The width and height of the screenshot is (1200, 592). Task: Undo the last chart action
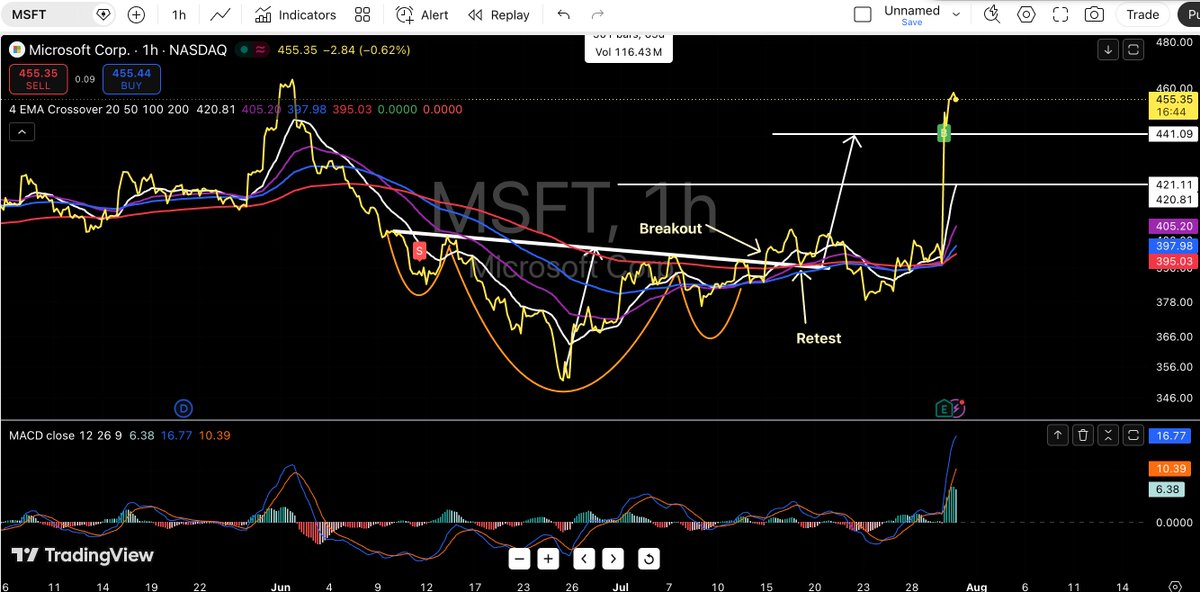(564, 15)
